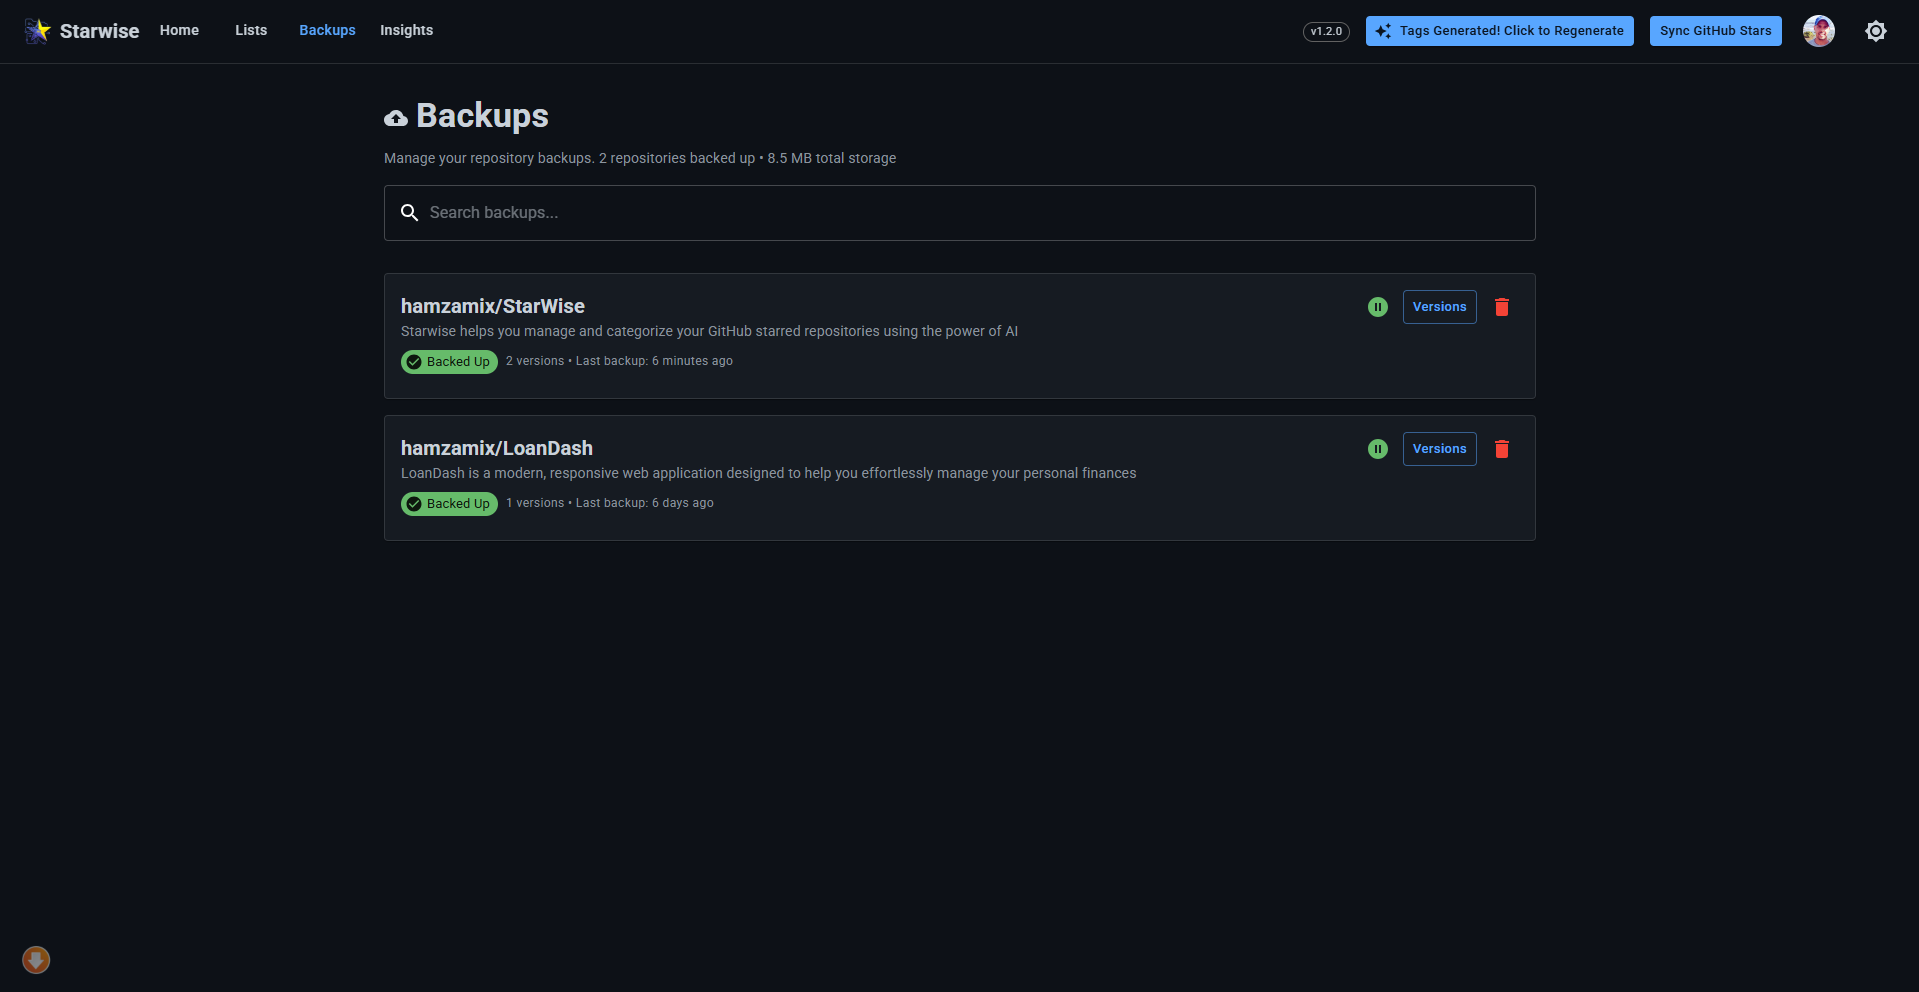Click the orange download arrow floating icon

(36, 960)
